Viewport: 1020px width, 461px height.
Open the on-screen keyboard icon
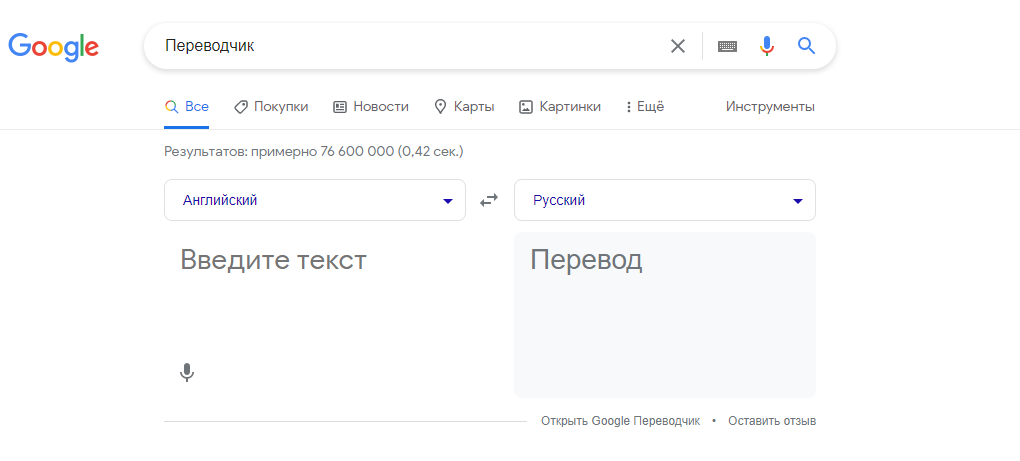click(x=727, y=46)
